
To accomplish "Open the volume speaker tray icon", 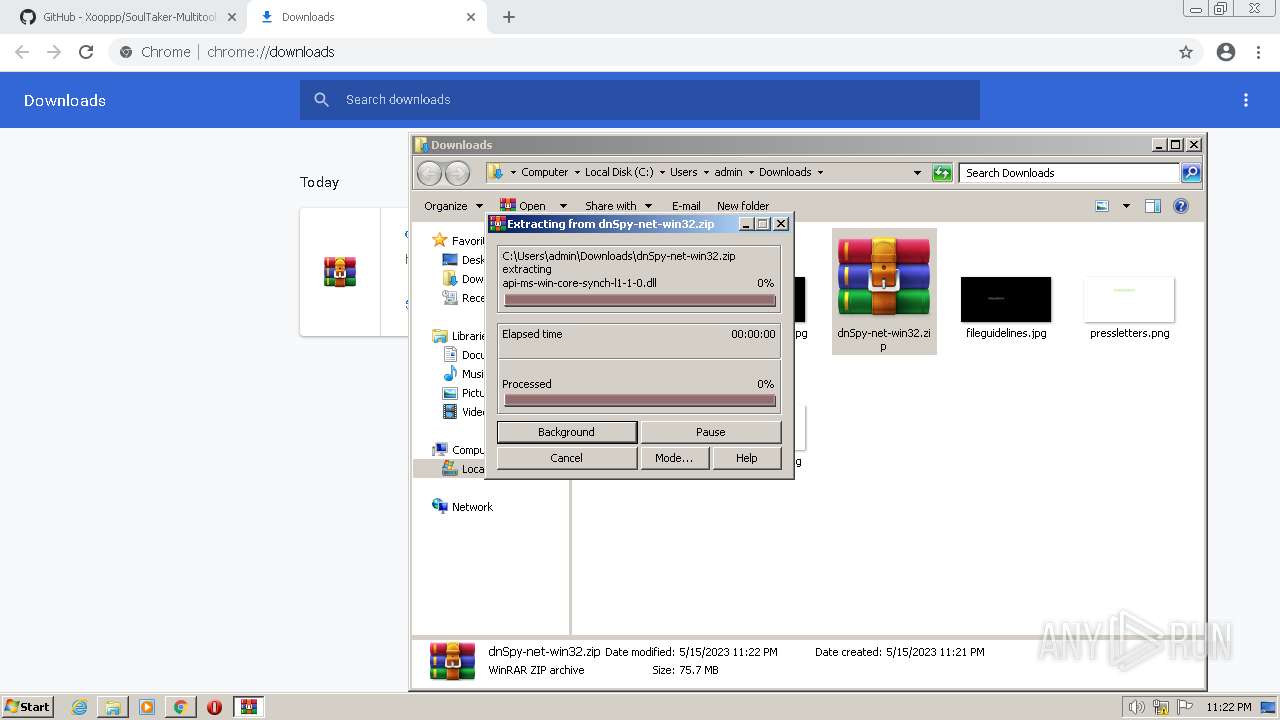I will (1137, 707).
